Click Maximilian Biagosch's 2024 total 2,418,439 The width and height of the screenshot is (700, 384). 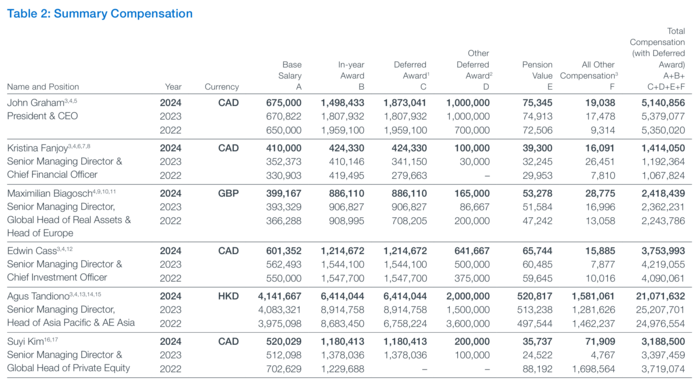point(663,193)
